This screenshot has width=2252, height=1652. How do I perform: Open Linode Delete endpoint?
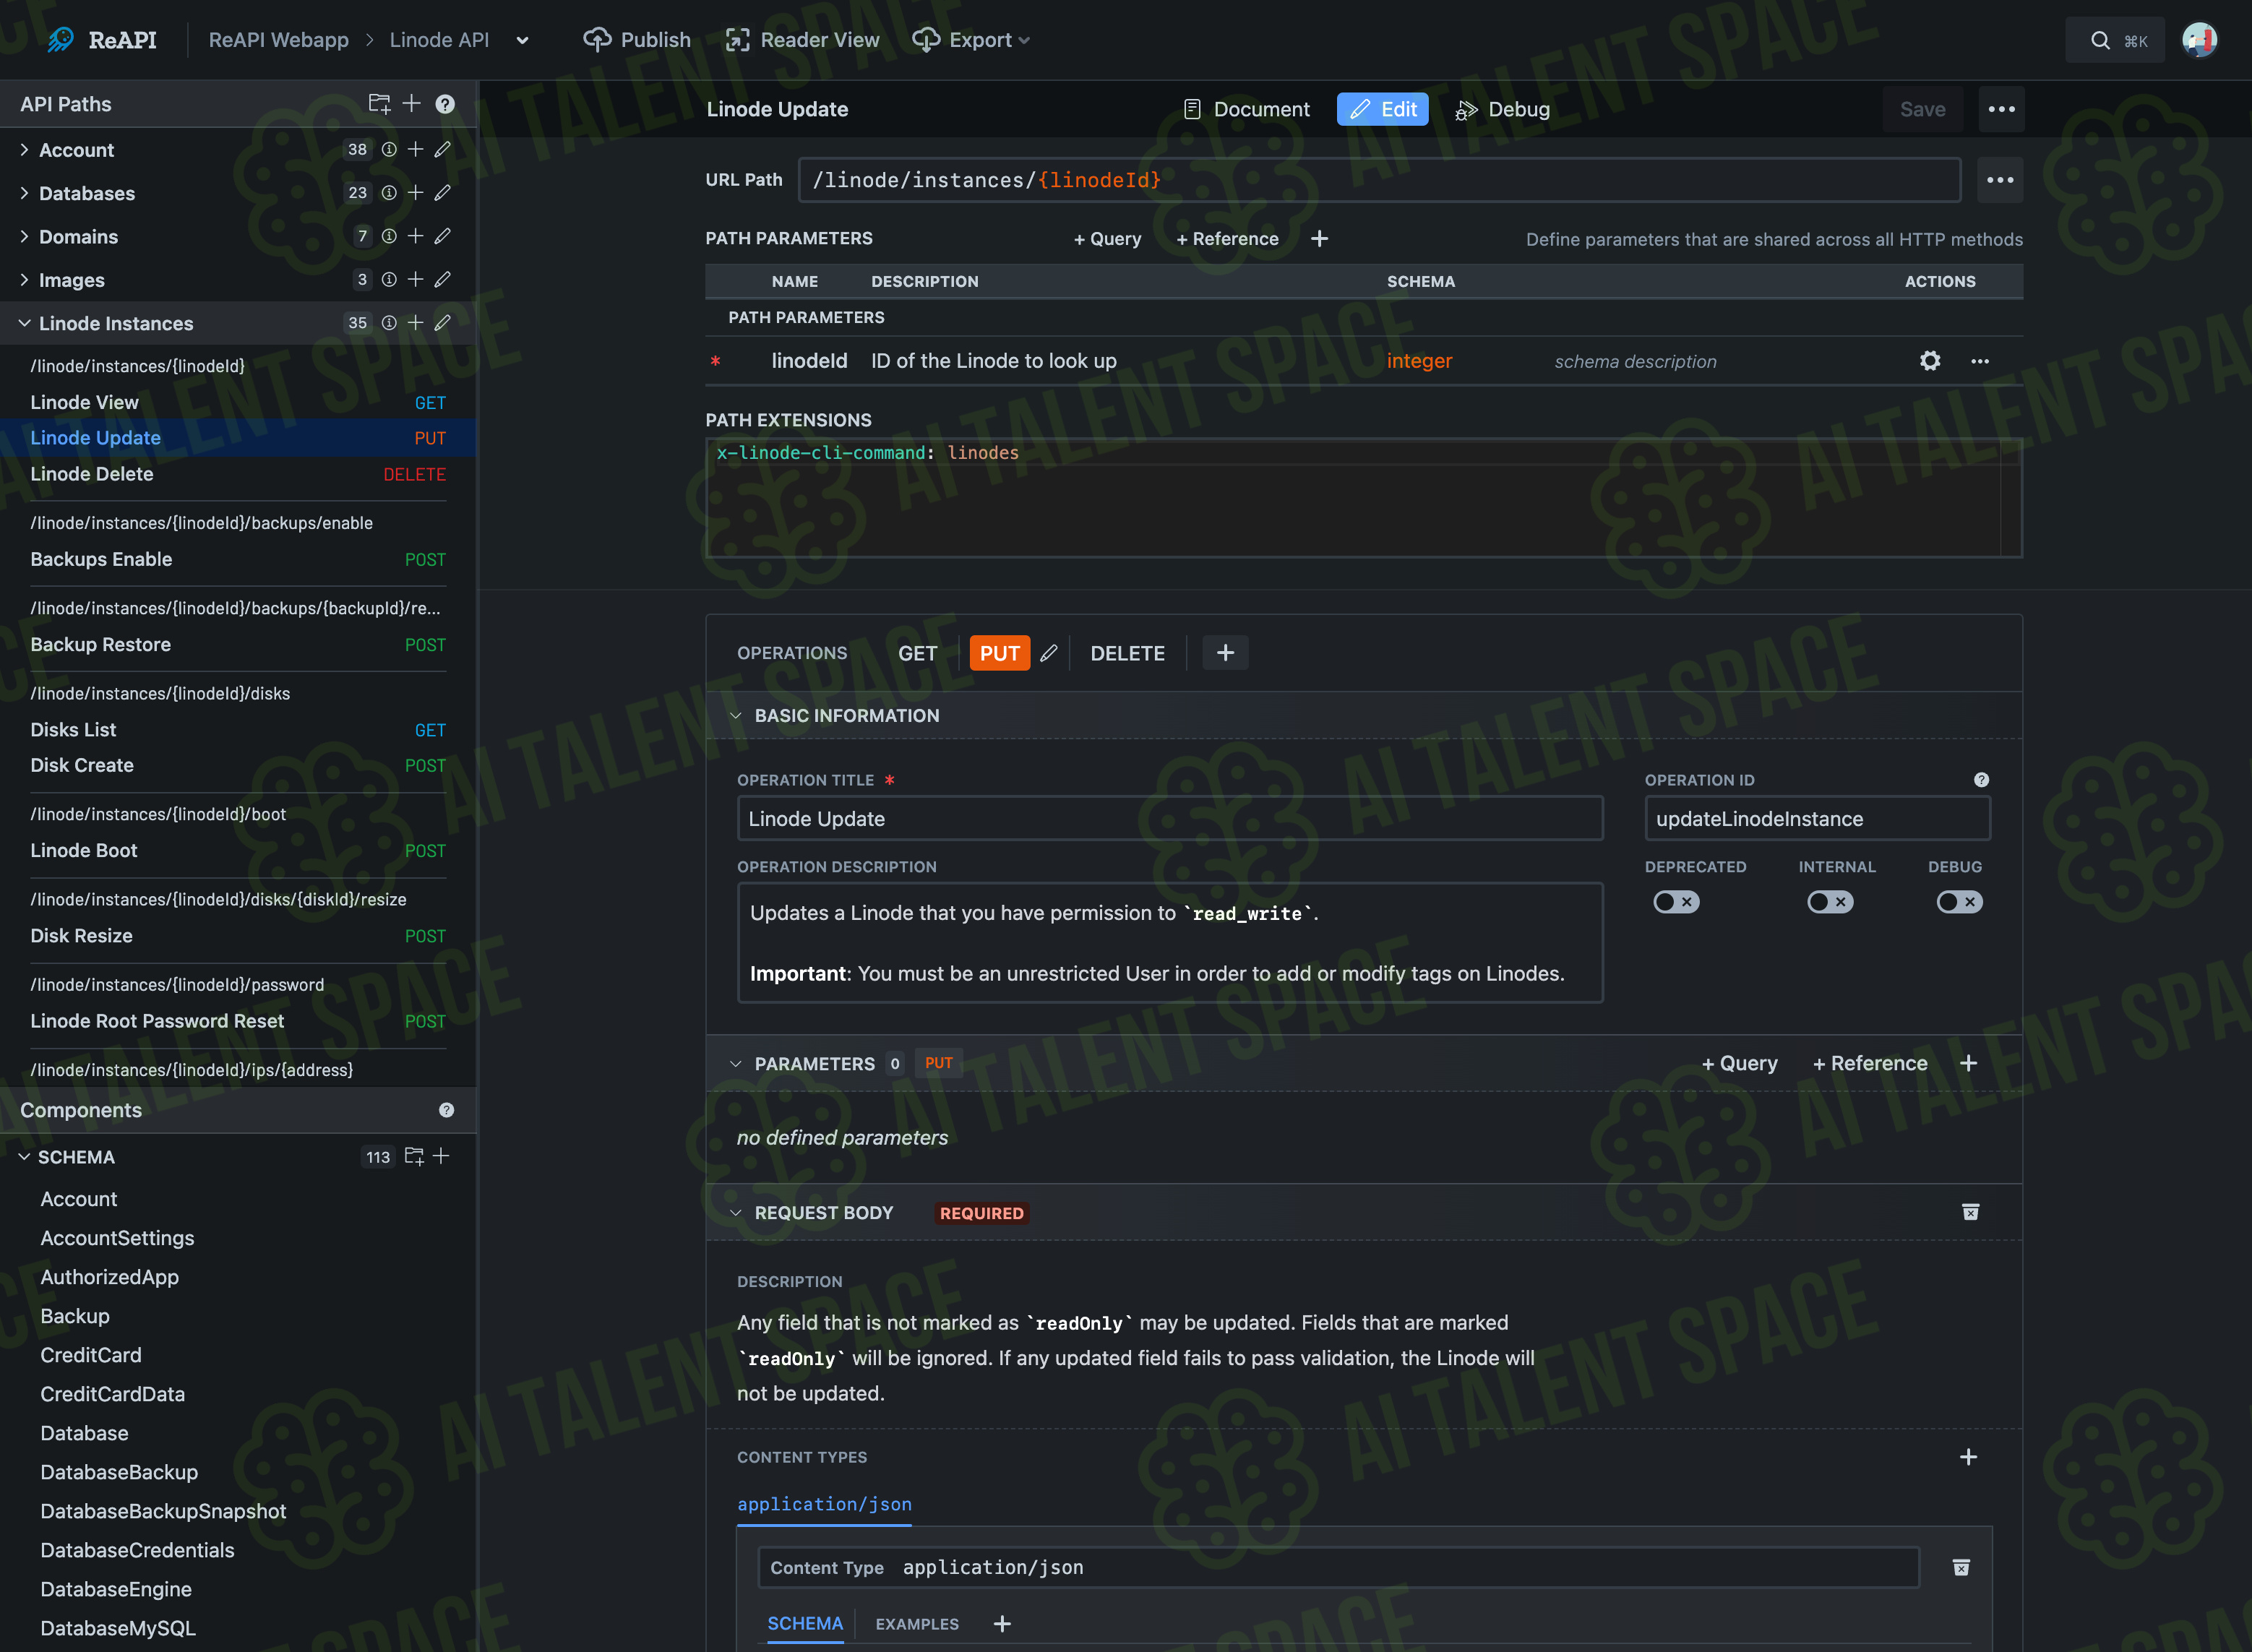click(238, 474)
